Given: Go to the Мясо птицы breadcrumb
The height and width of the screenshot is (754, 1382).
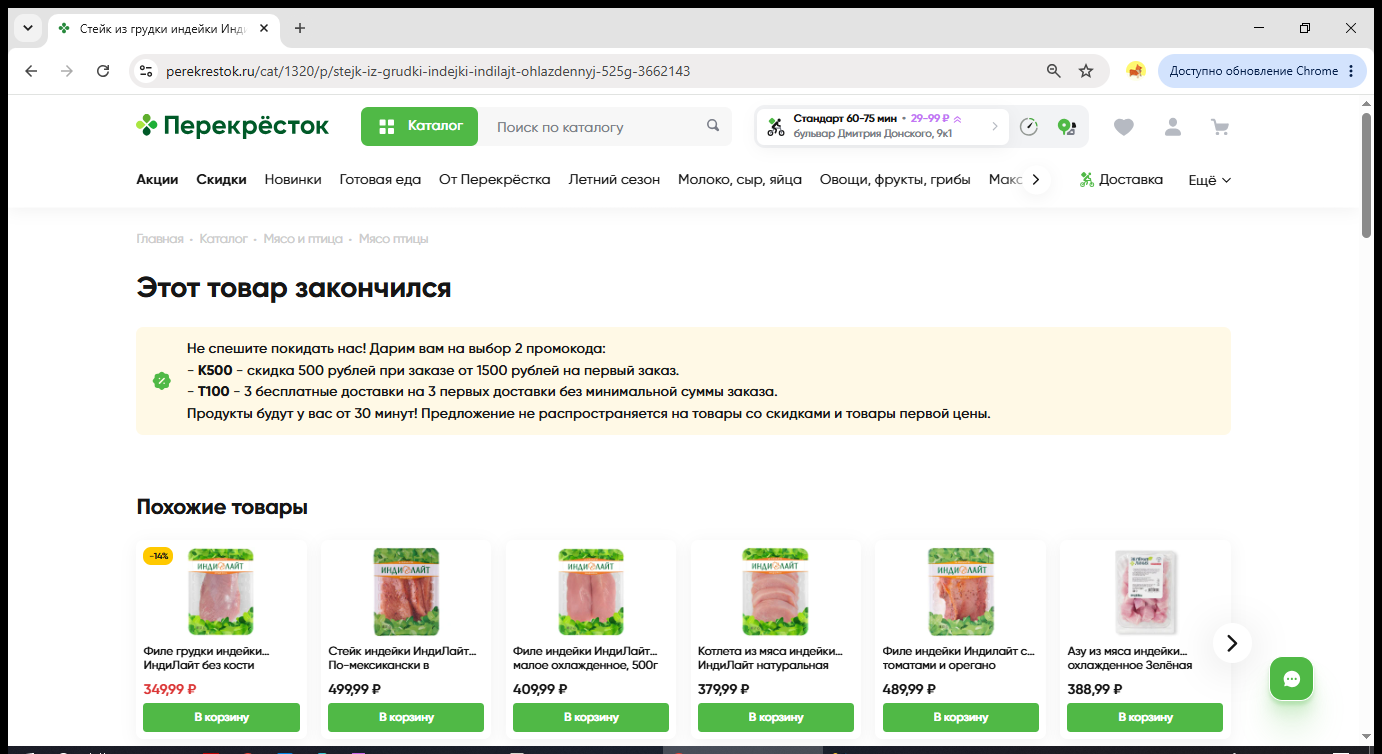Looking at the screenshot, I should (393, 239).
